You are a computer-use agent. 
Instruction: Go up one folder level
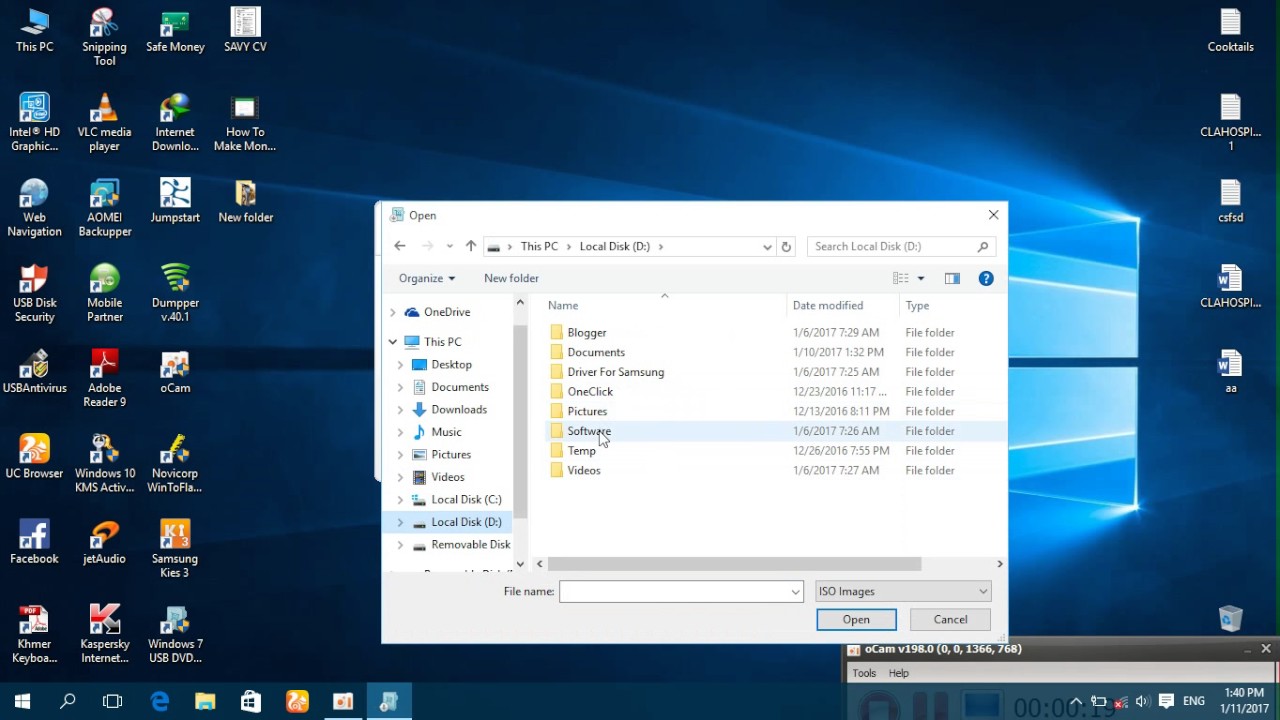(x=471, y=246)
